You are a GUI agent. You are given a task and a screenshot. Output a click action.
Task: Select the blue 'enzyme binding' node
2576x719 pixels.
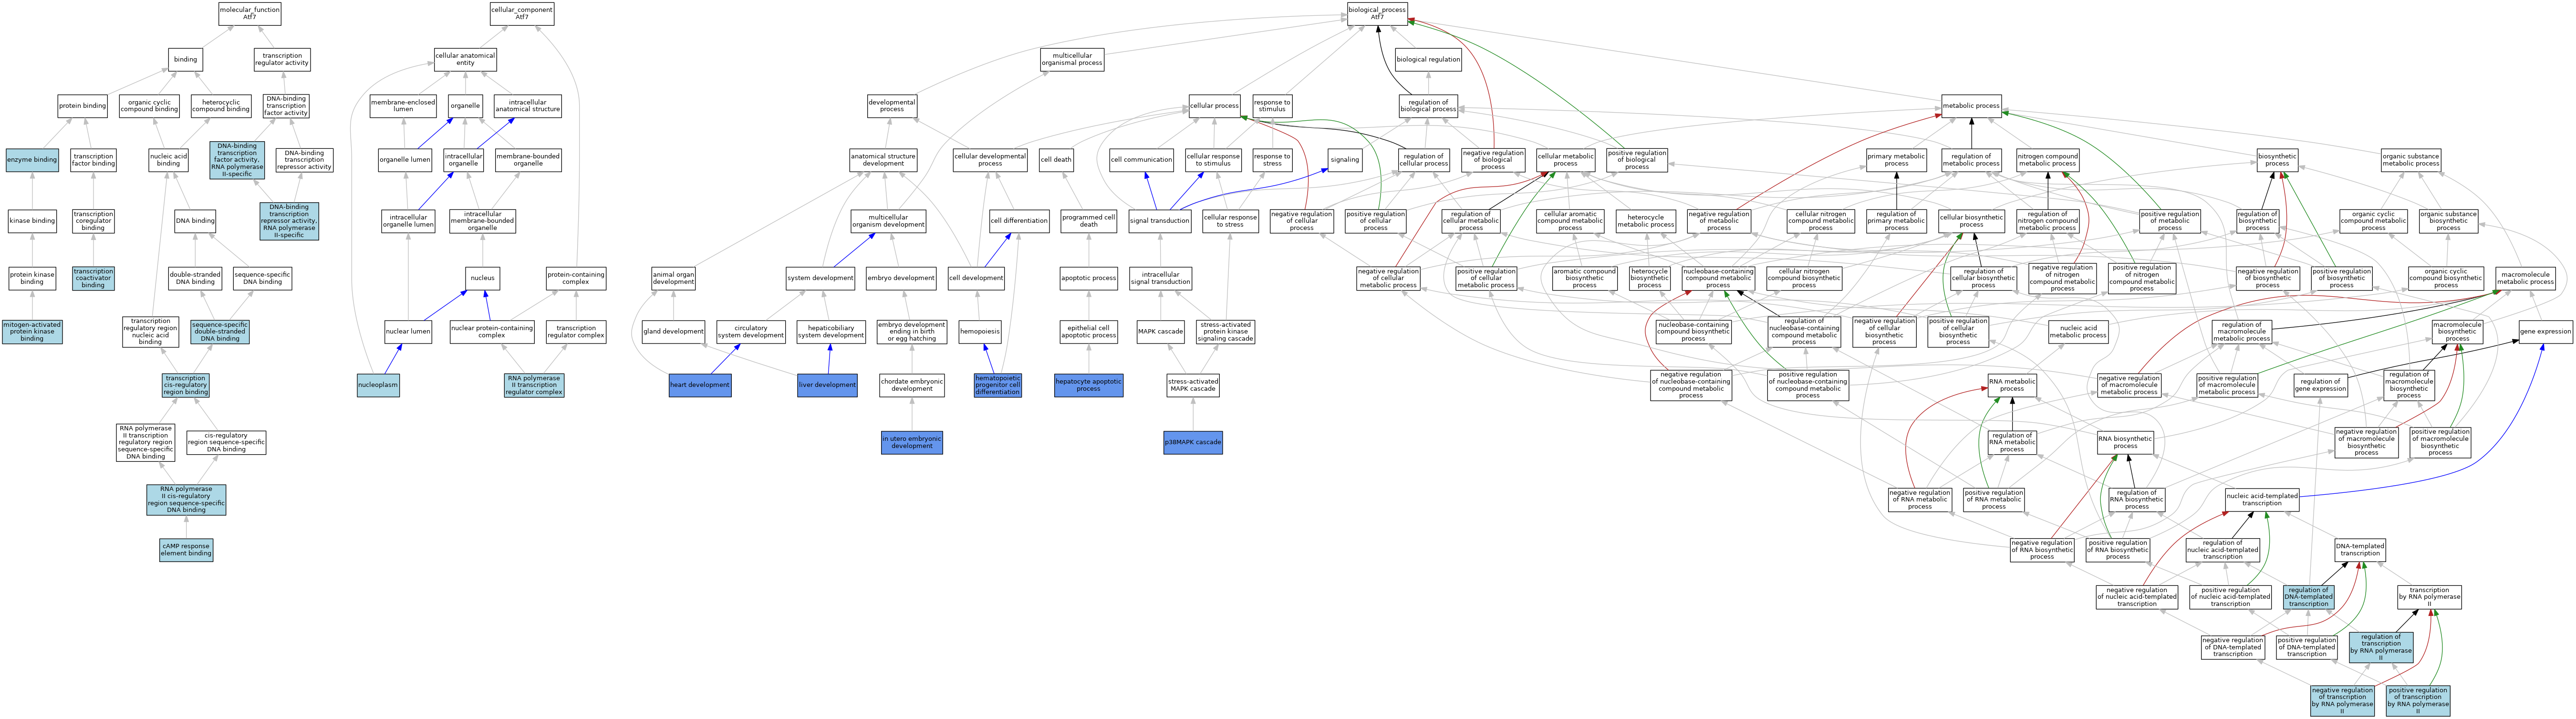[32, 160]
